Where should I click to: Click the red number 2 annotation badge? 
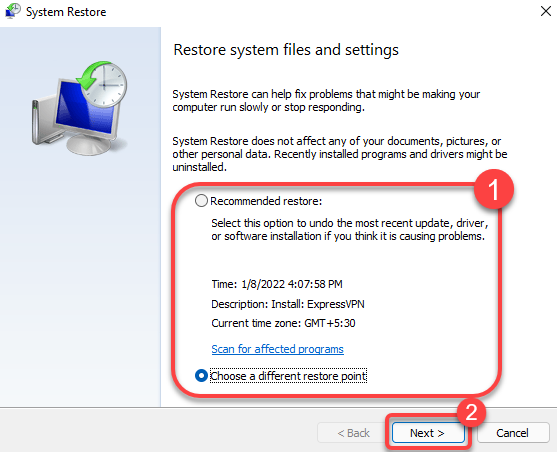point(471,412)
